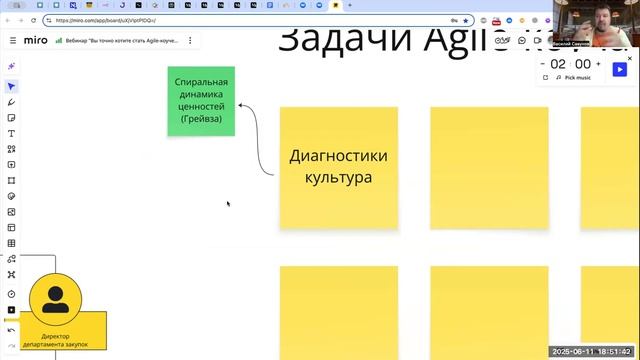Insert a table with the grid tool
The height and width of the screenshot is (360, 640).
(x=11, y=243)
